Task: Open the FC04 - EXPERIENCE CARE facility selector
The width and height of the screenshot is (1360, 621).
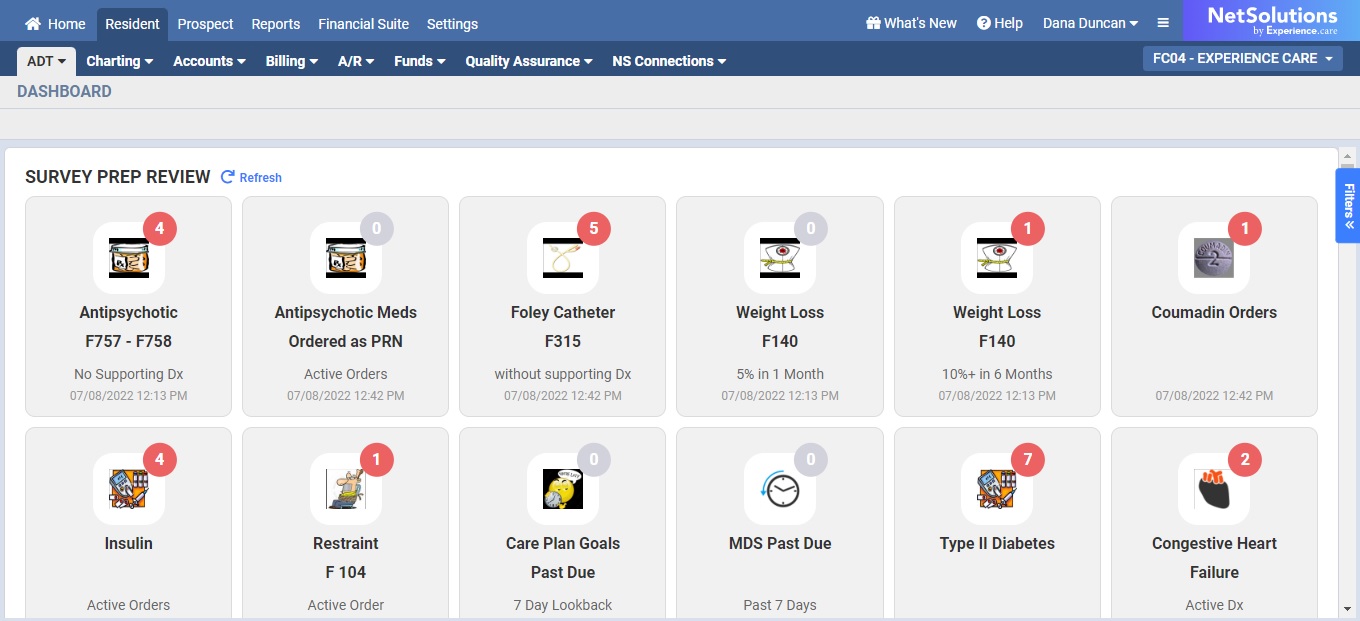Action: [x=1242, y=59]
